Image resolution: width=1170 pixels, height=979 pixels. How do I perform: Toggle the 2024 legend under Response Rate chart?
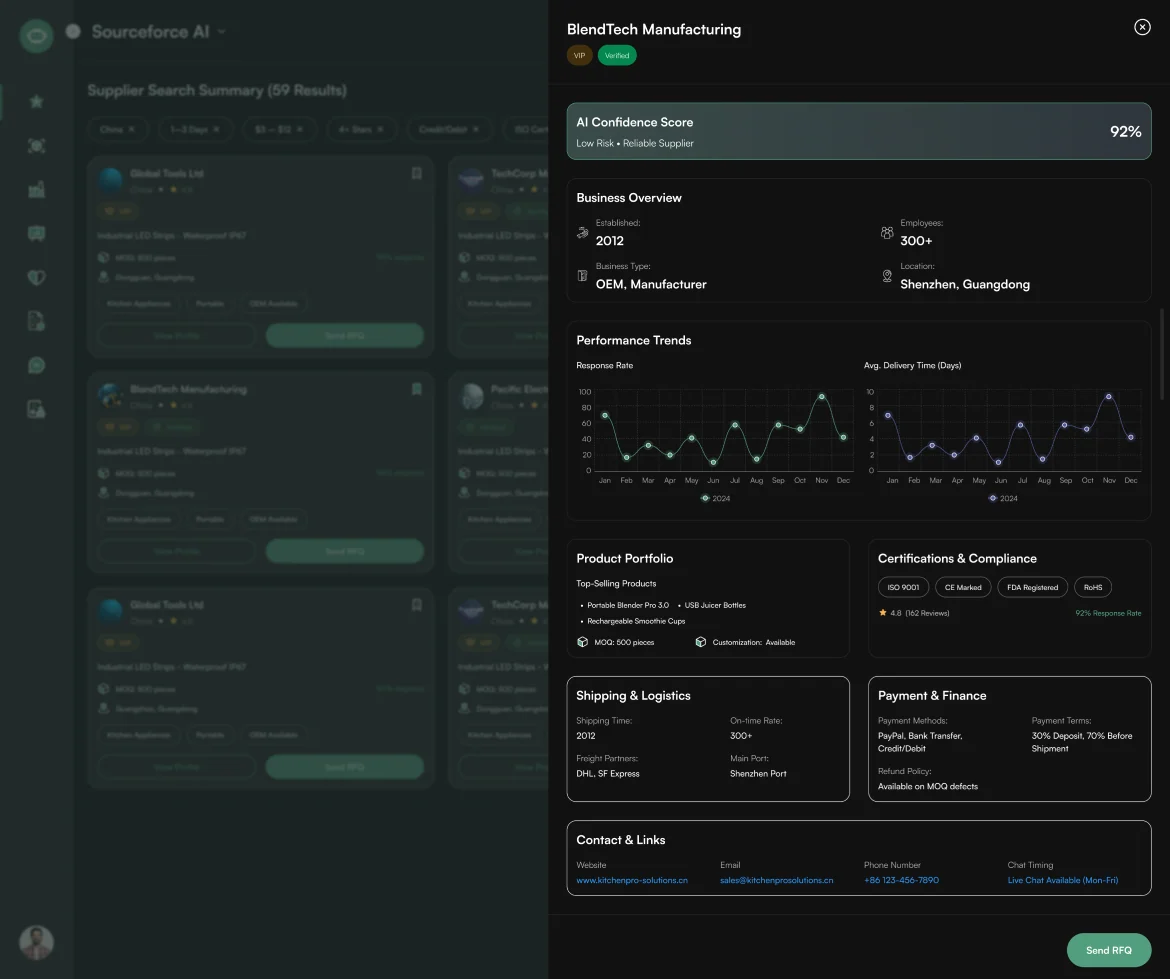pos(715,498)
